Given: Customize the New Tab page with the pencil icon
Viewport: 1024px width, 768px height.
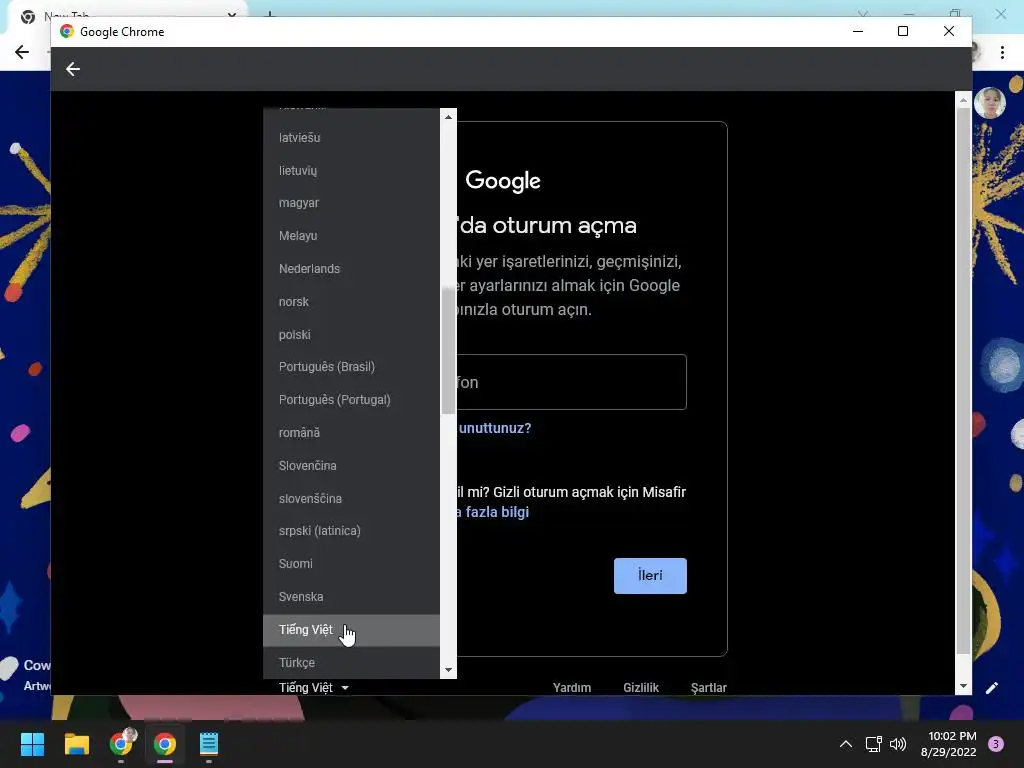Looking at the screenshot, I should click(992, 688).
